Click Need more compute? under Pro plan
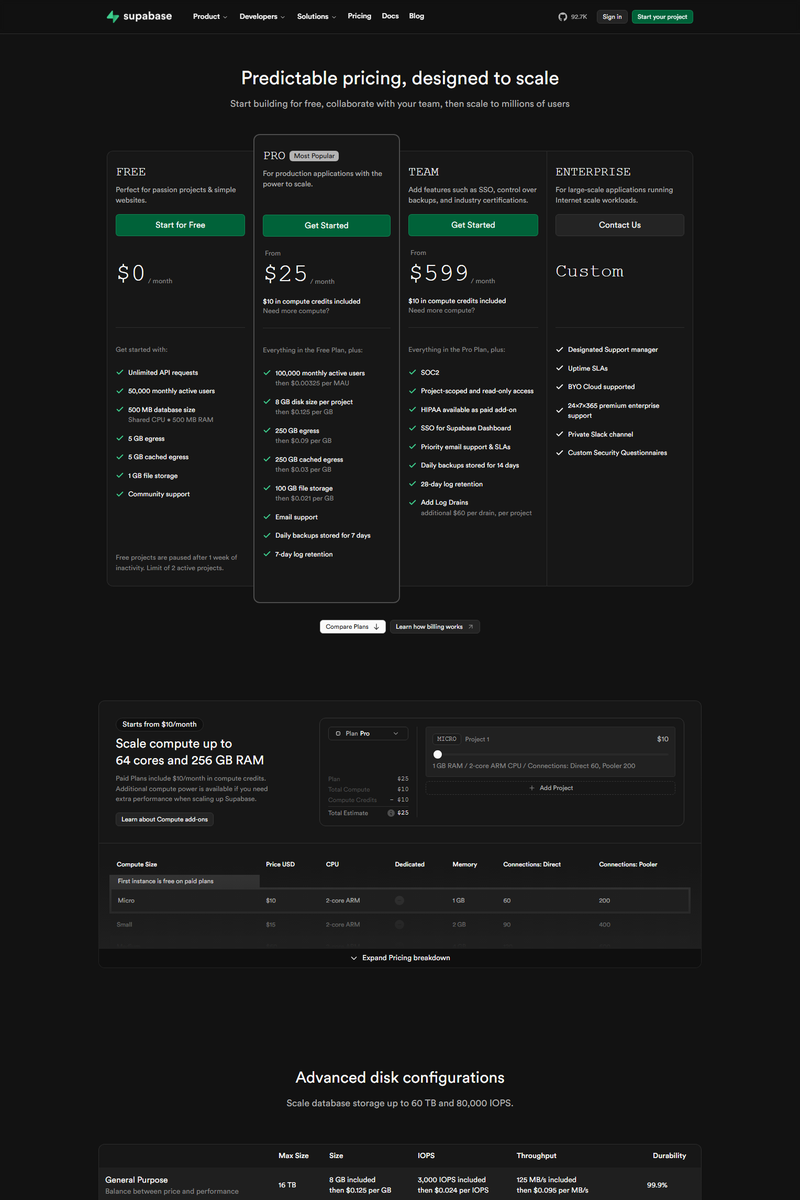The width and height of the screenshot is (800, 1200). pos(296,311)
